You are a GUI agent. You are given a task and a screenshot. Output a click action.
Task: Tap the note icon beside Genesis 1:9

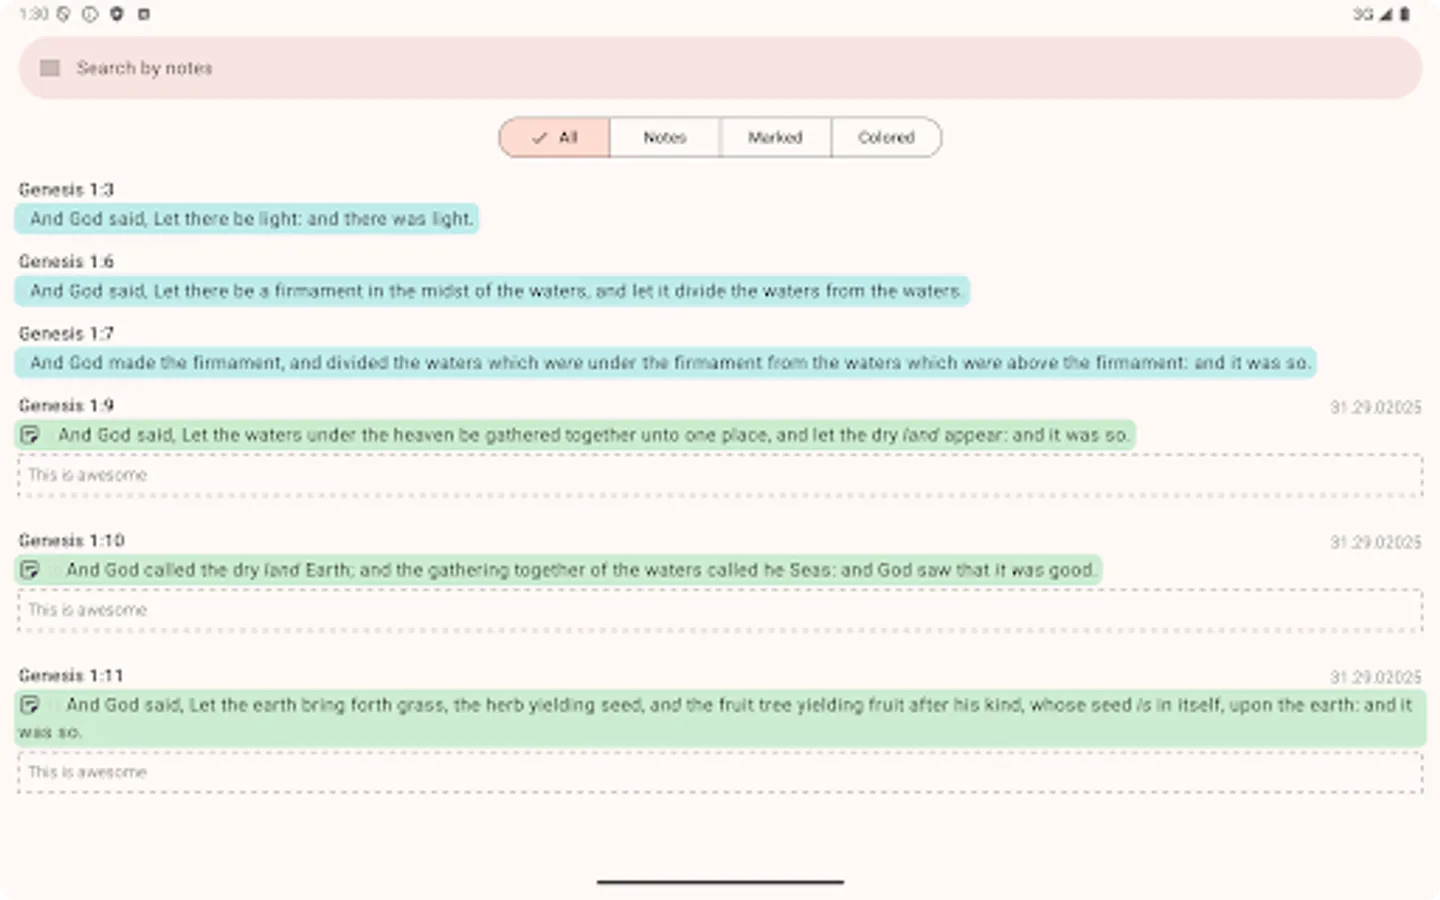pos(31,434)
